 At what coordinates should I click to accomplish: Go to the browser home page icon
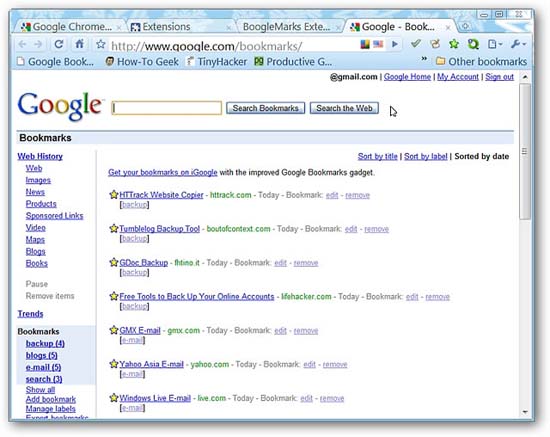(80, 44)
